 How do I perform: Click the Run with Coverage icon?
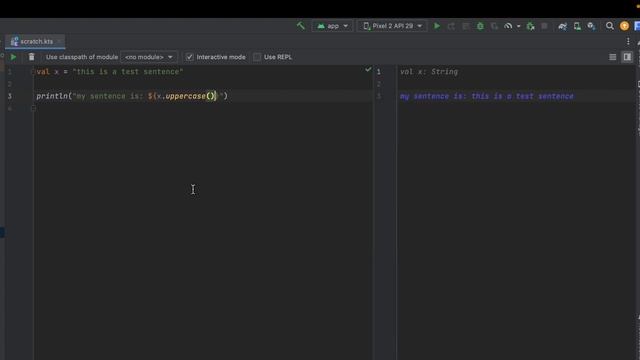click(494, 26)
